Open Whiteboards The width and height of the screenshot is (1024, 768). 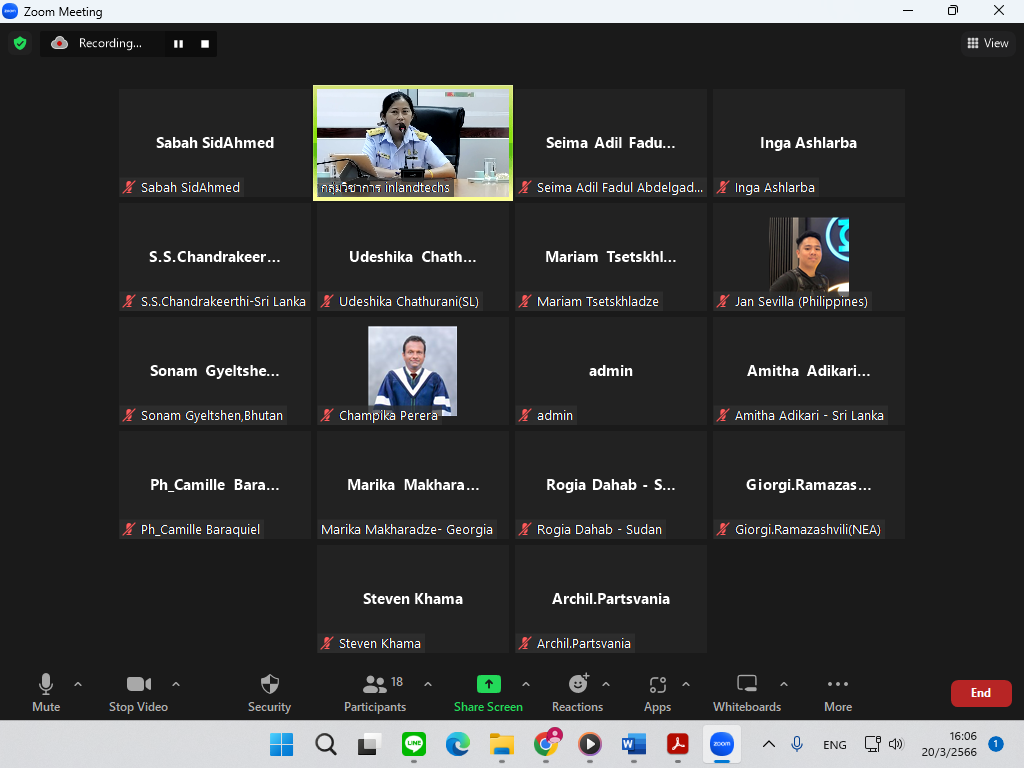[747, 693]
